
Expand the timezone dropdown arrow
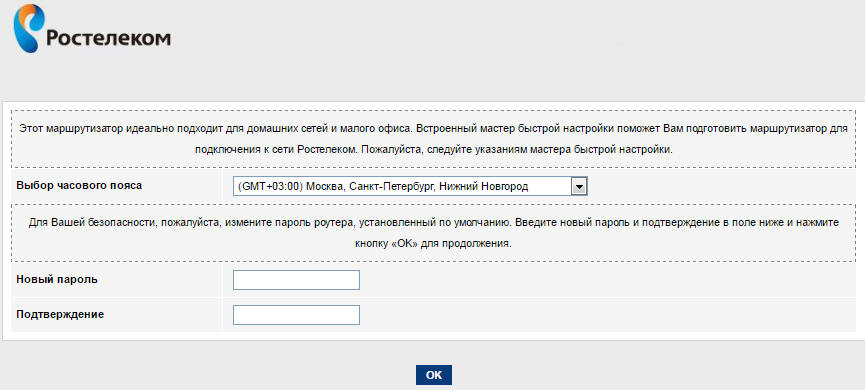tap(579, 186)
